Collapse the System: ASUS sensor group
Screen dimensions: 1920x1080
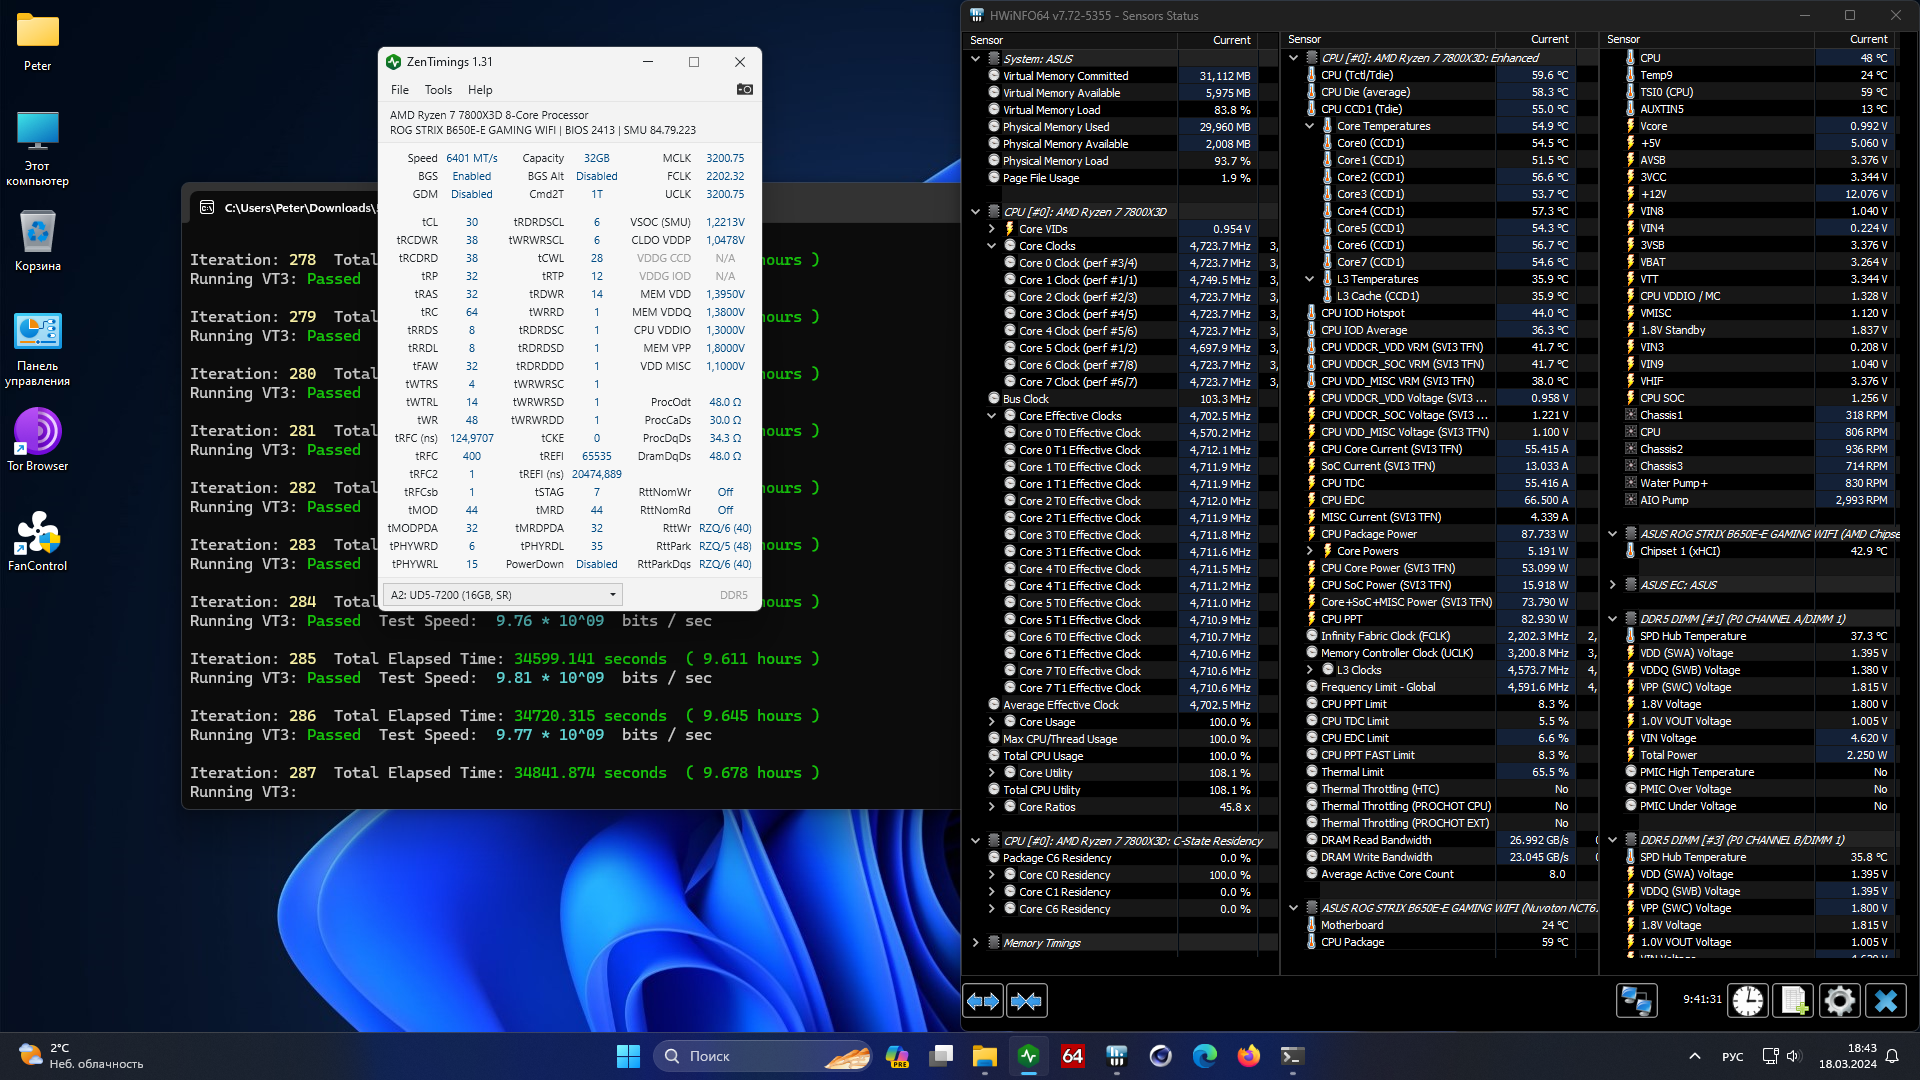click(976, 59)
